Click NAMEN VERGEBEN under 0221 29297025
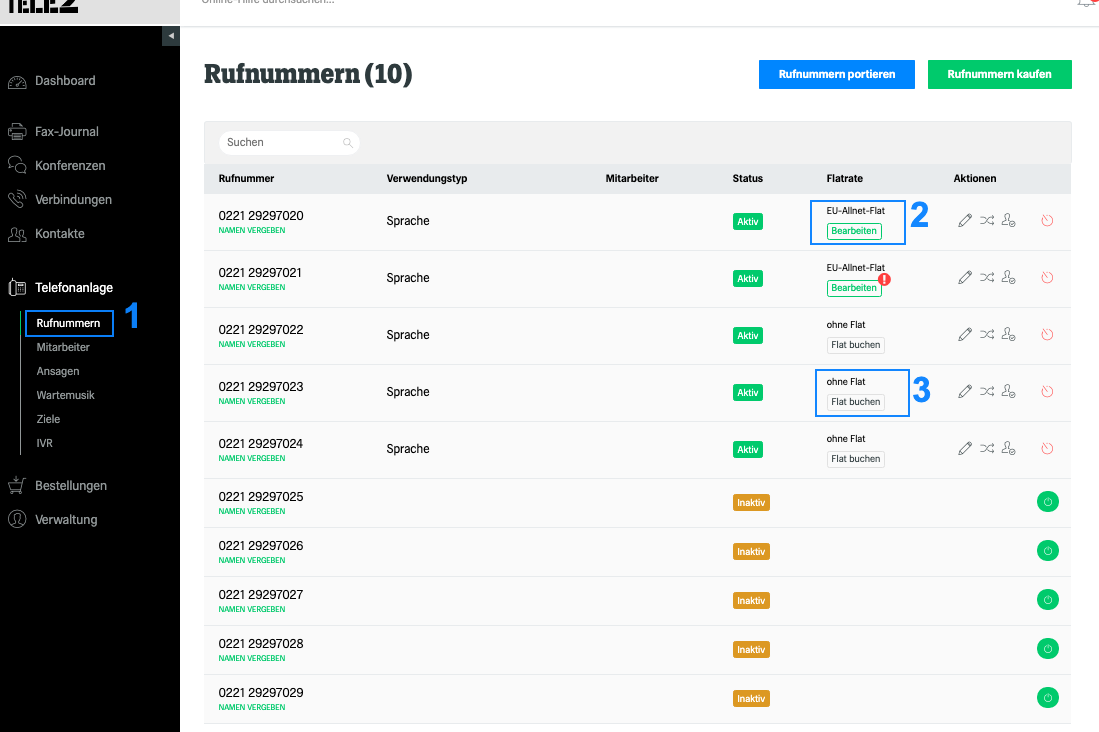Screen dimensions: 1099x732 (x=252, y=511)
